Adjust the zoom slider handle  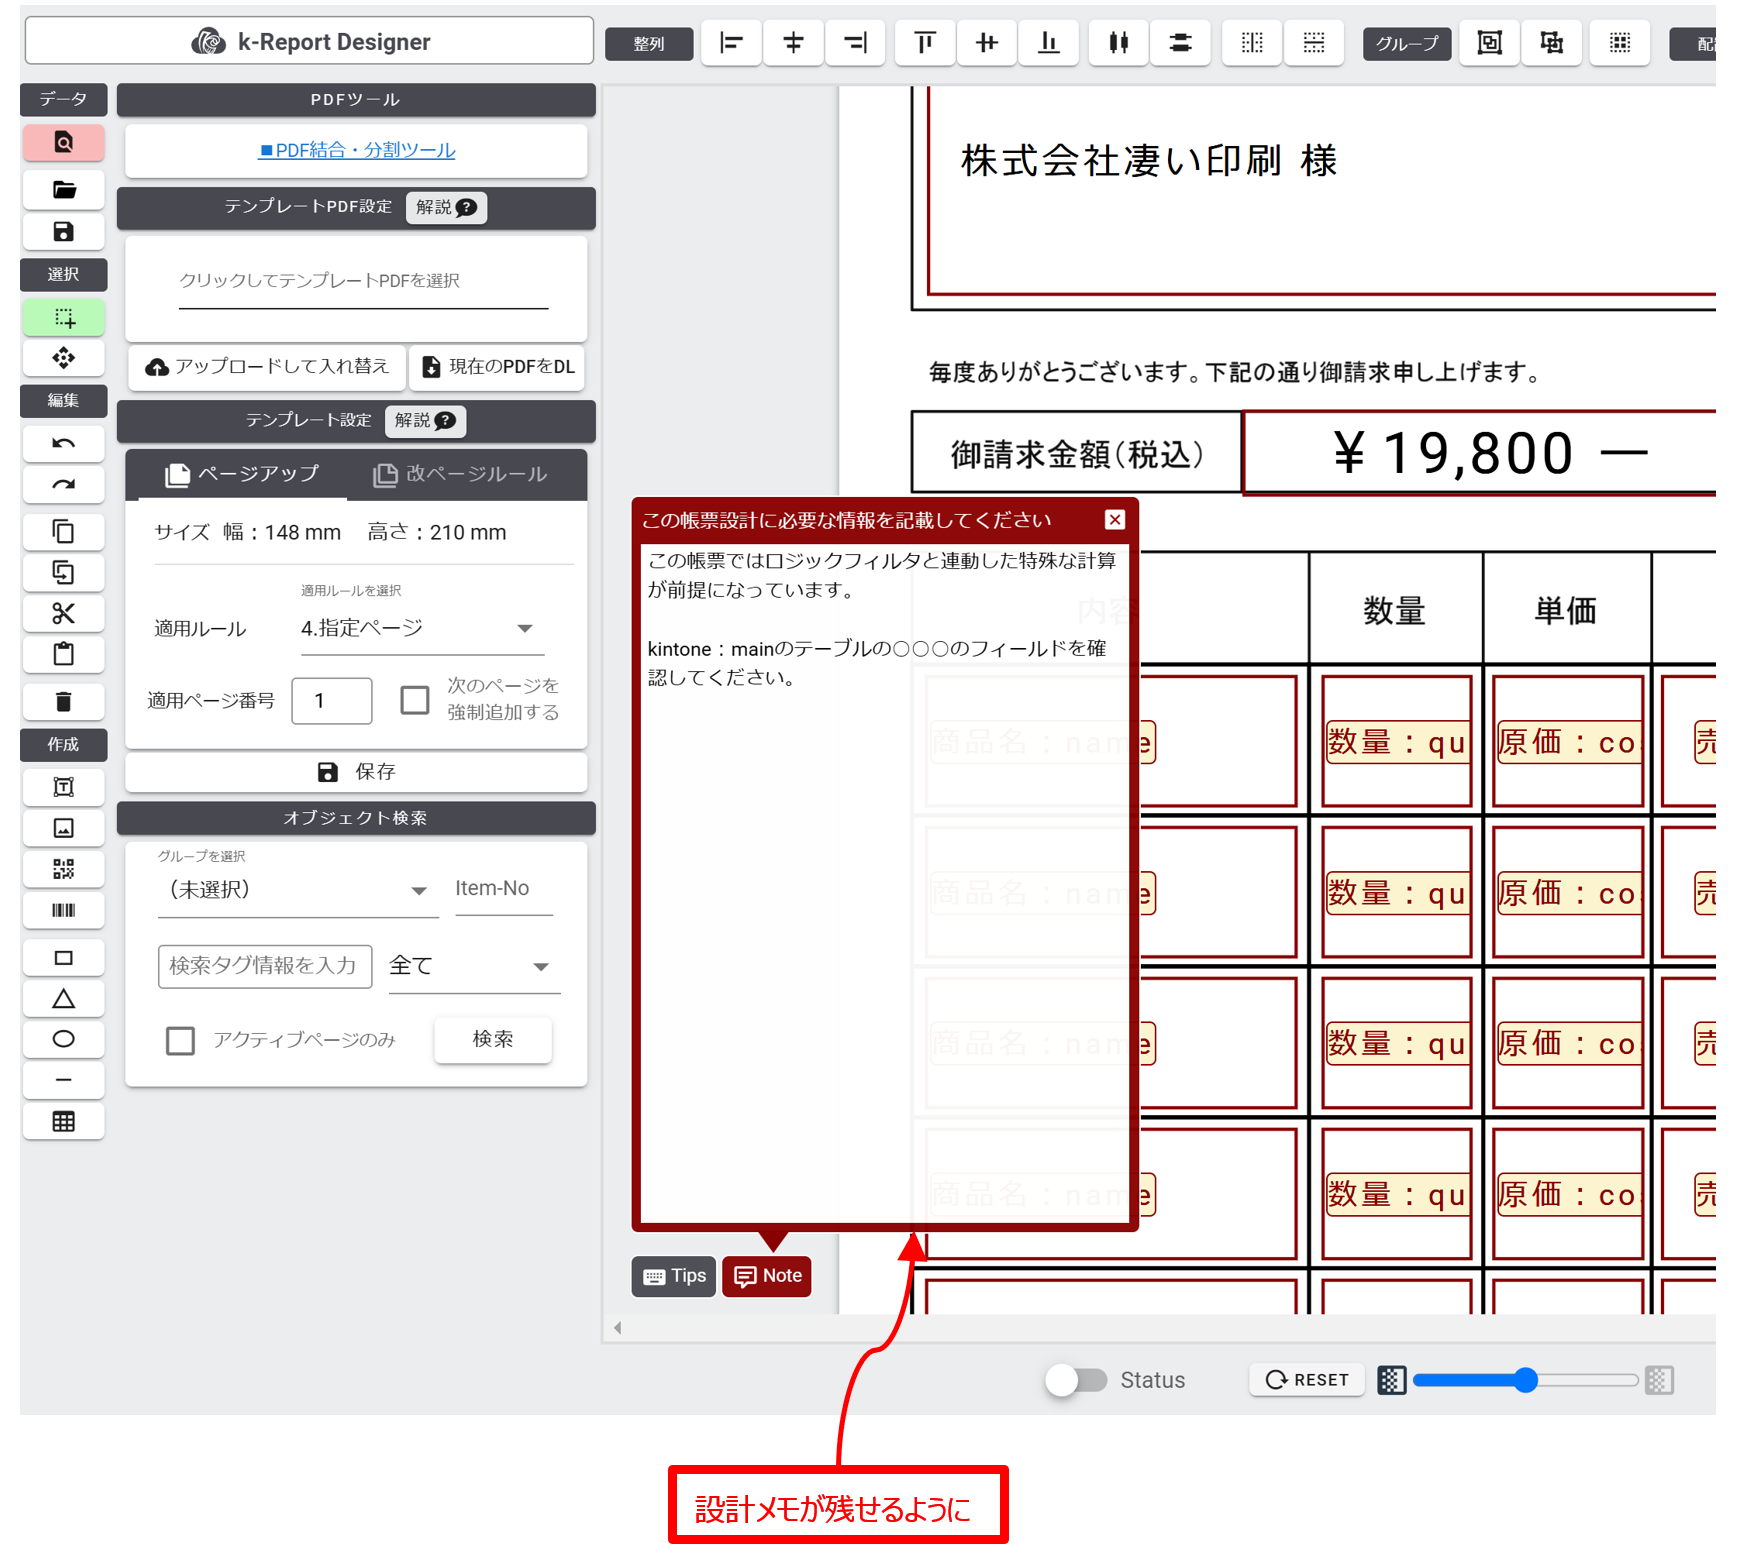(1525, 1380)
